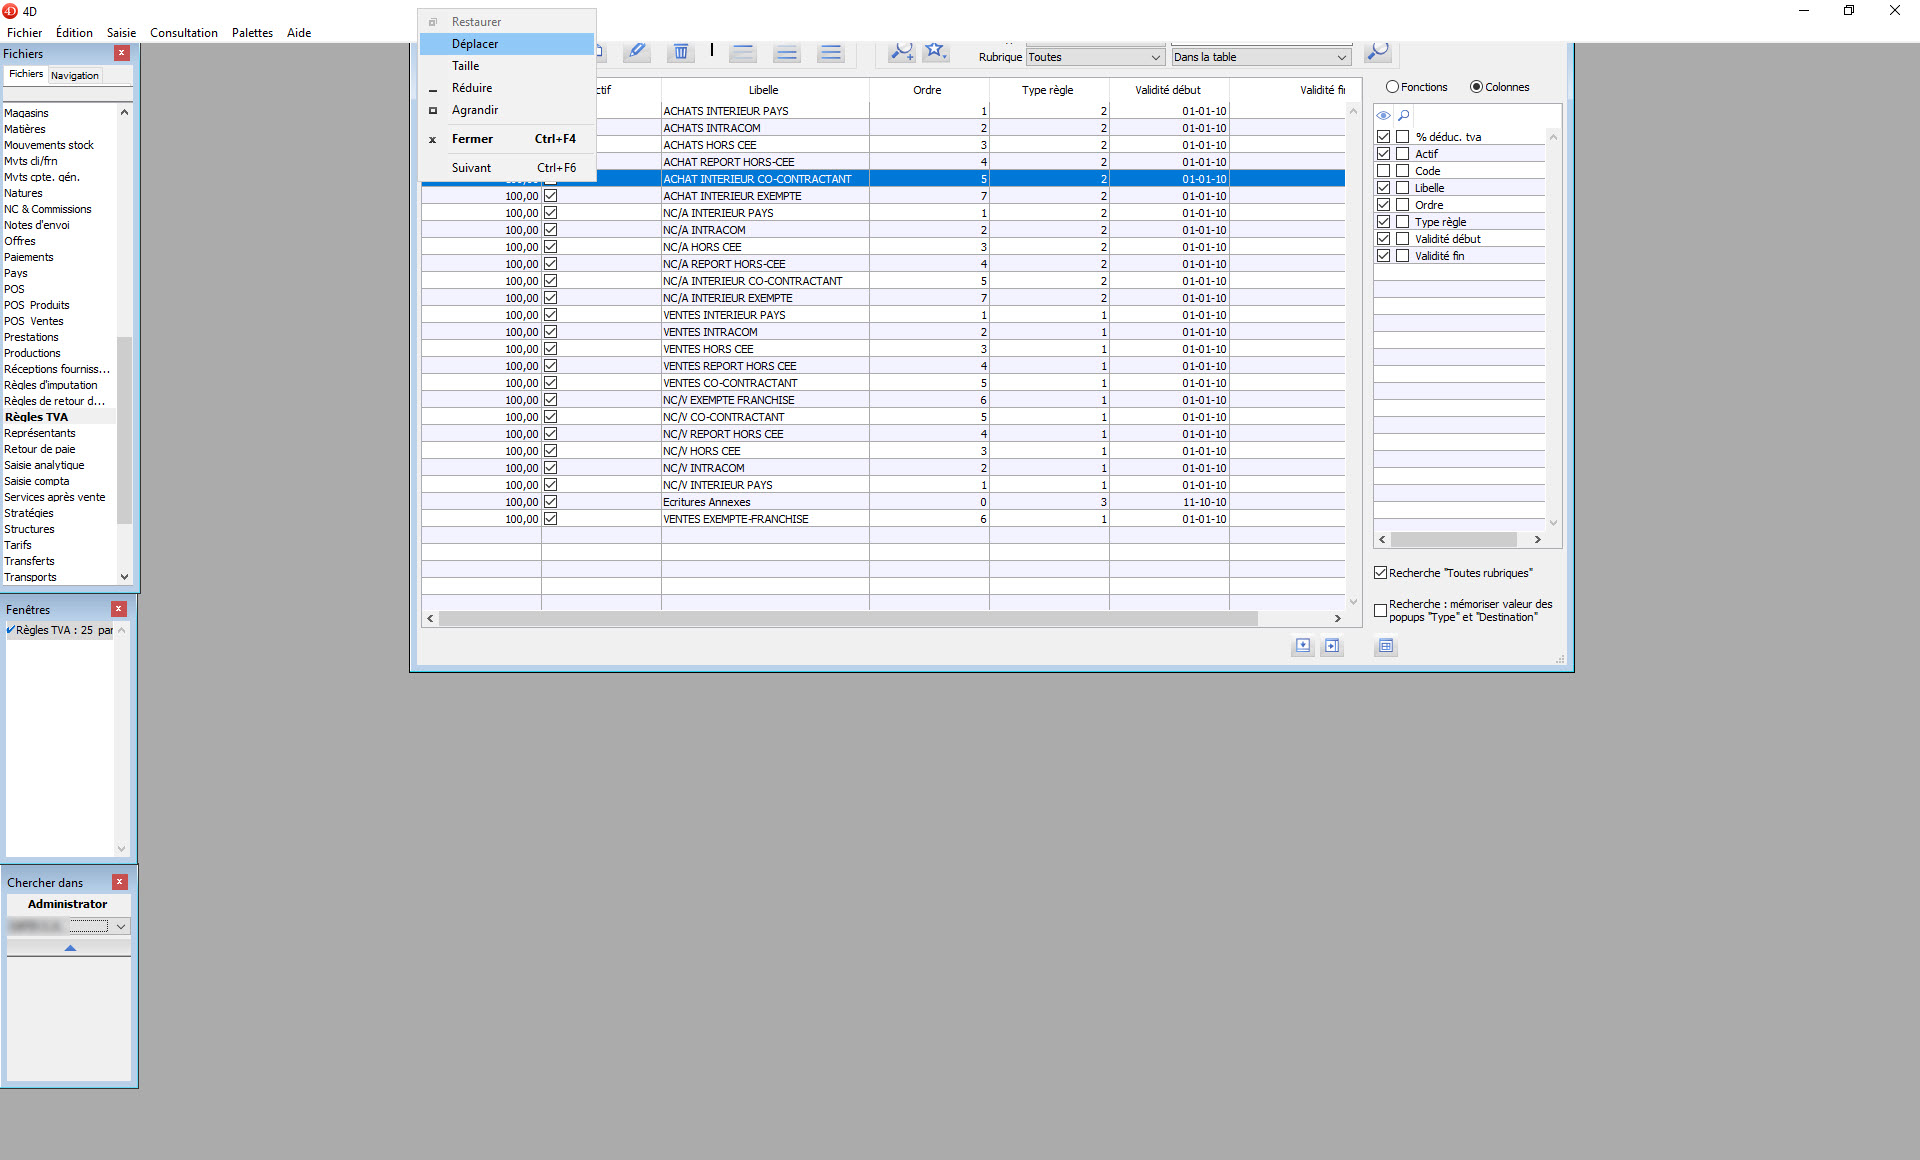Expand the Dans la table dropdown
Screen dimensions: 1920x1160
[x=1260, y=57]
